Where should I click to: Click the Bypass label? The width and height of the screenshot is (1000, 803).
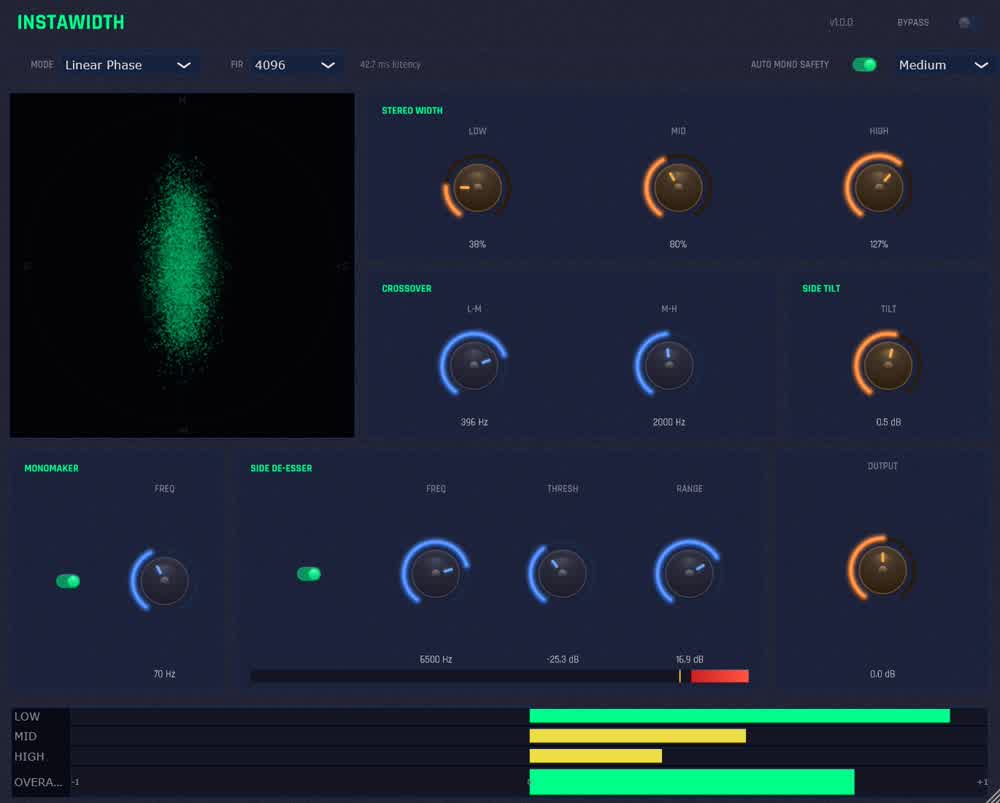tap(913, 22)
